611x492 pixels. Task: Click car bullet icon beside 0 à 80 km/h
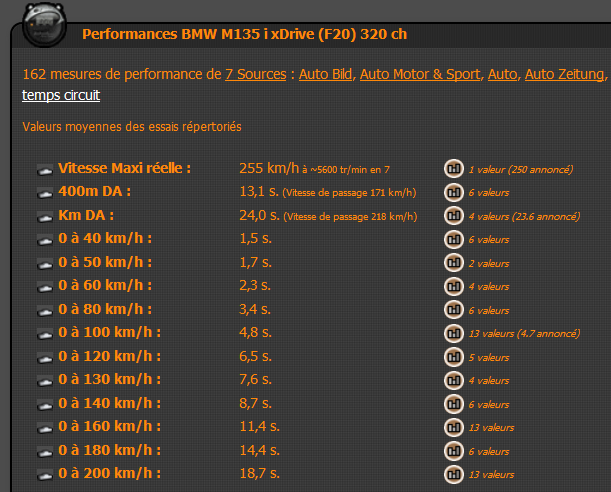tap(45, 311)
